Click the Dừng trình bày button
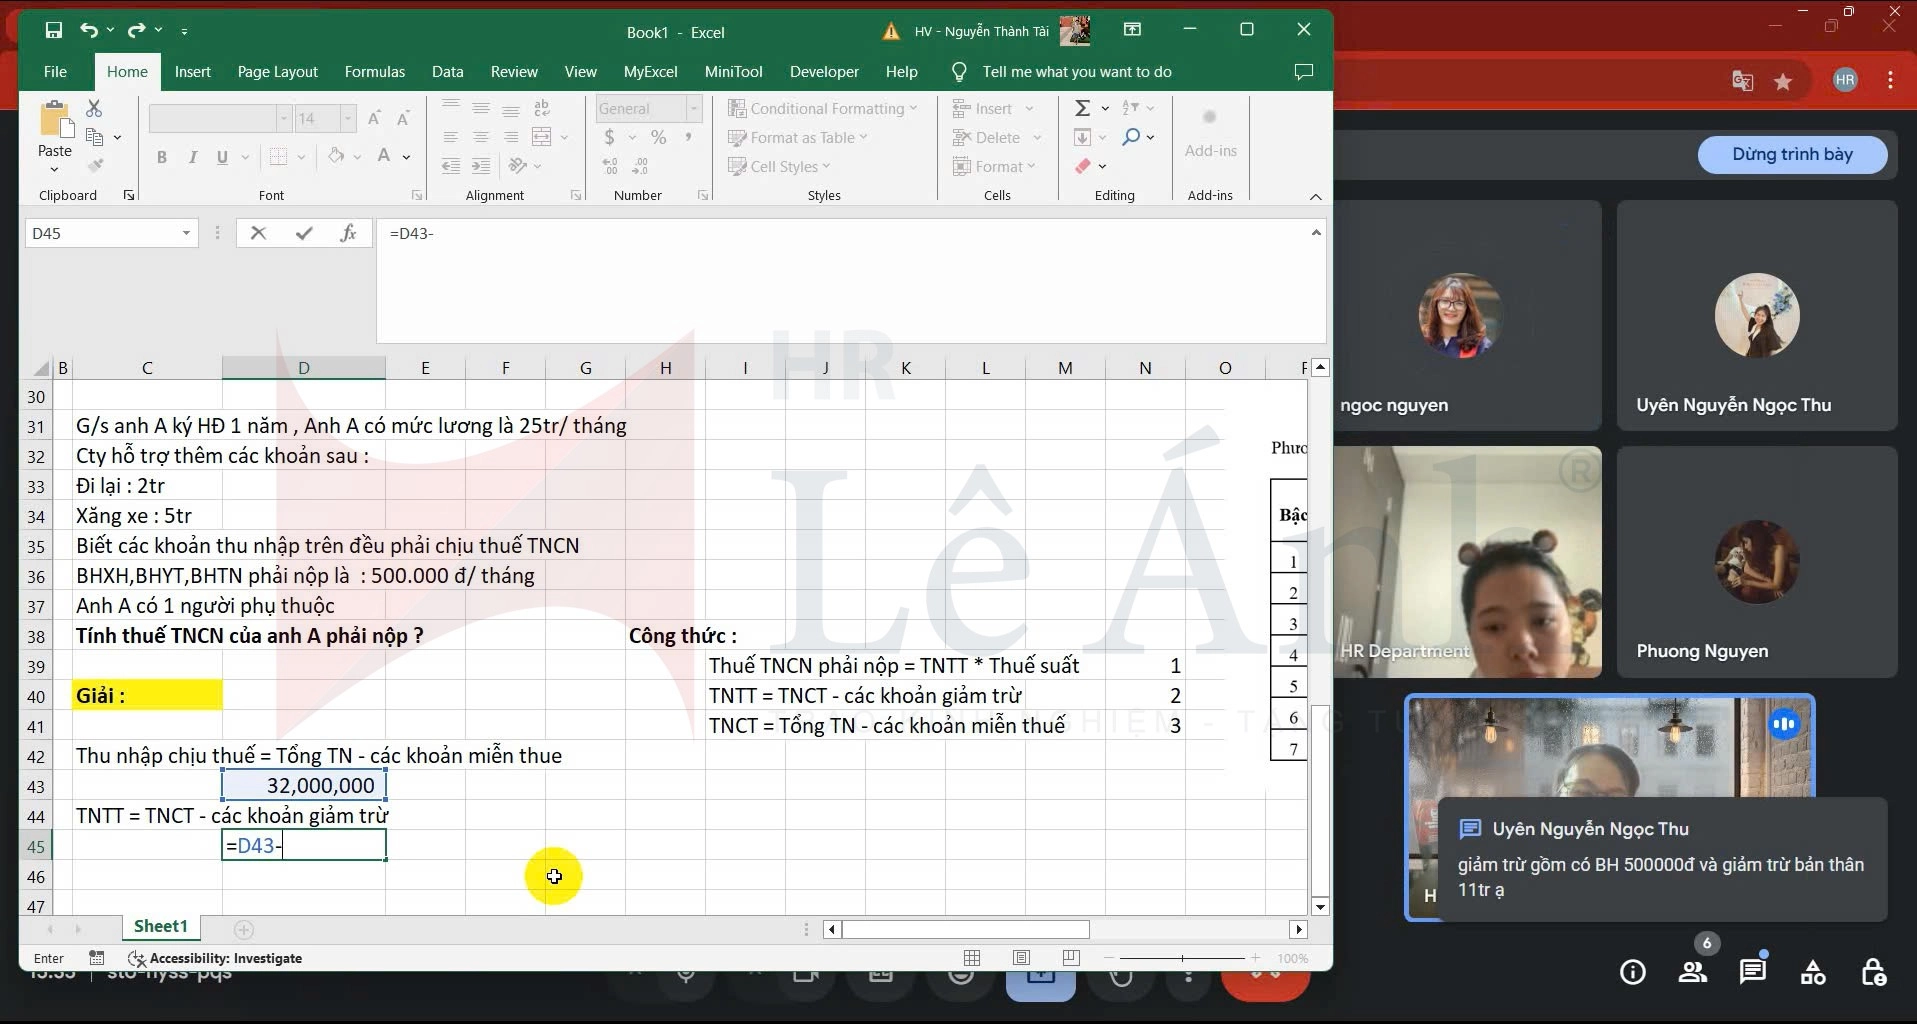This screenshot has height=1024, width=1917. [x=1792, y=155]
